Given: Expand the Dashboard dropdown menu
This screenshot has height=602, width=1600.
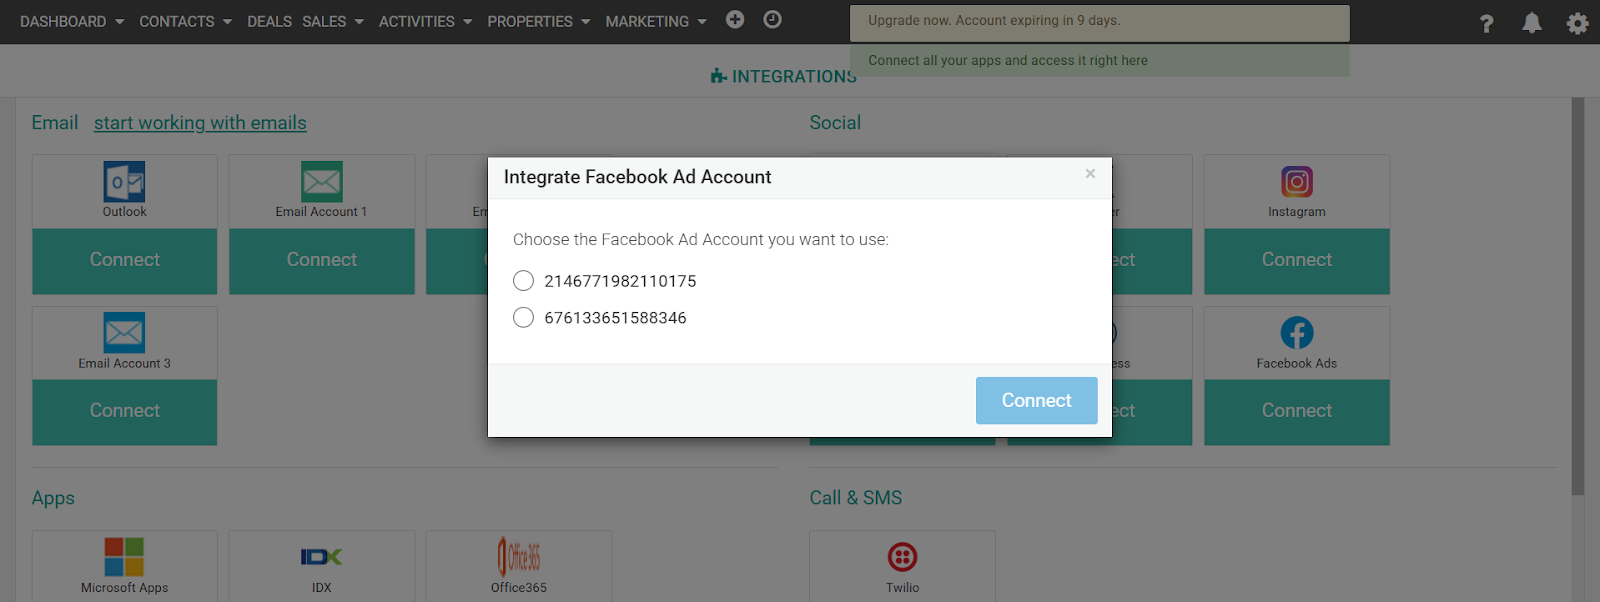Looking at the screenshot, I should click(x=72, y=21).
